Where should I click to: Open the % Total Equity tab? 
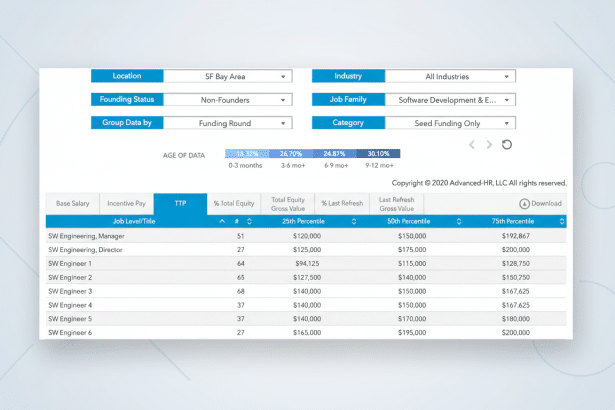coord(234,204)
